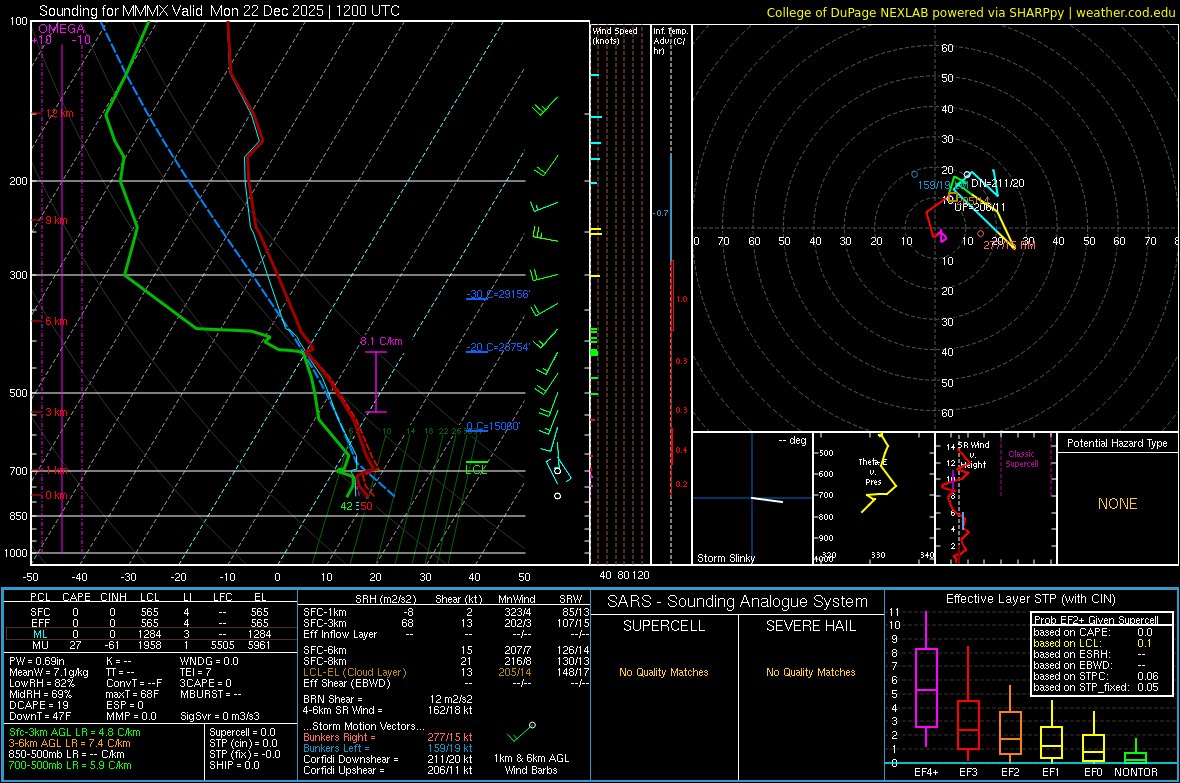Click the 'maxT = 68F' value
Image resolution: width=1180 pixels, height=783 pixels.
pos(132,694)
